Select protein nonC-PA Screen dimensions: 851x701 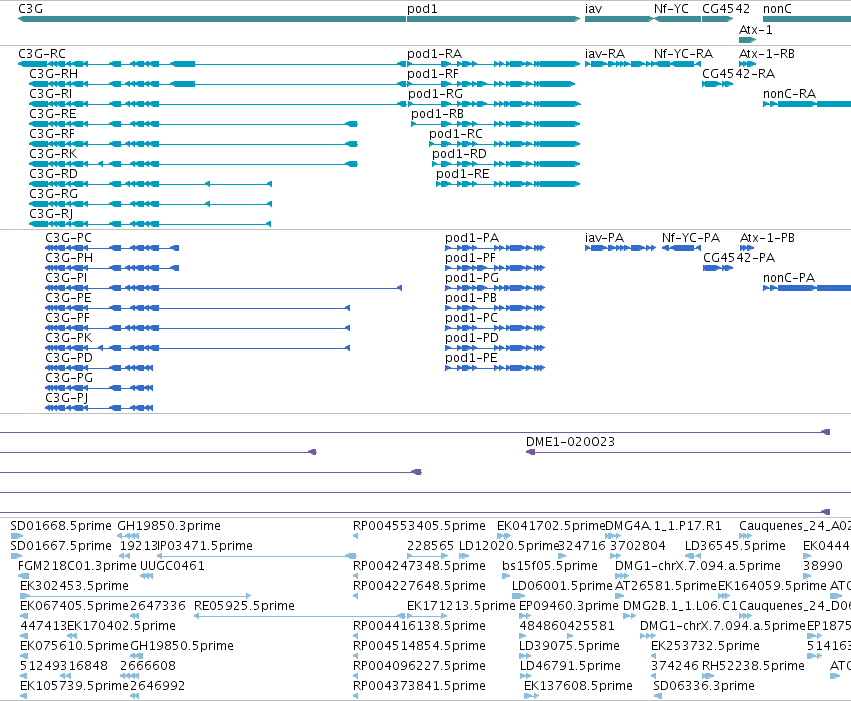tap(807, 288)
